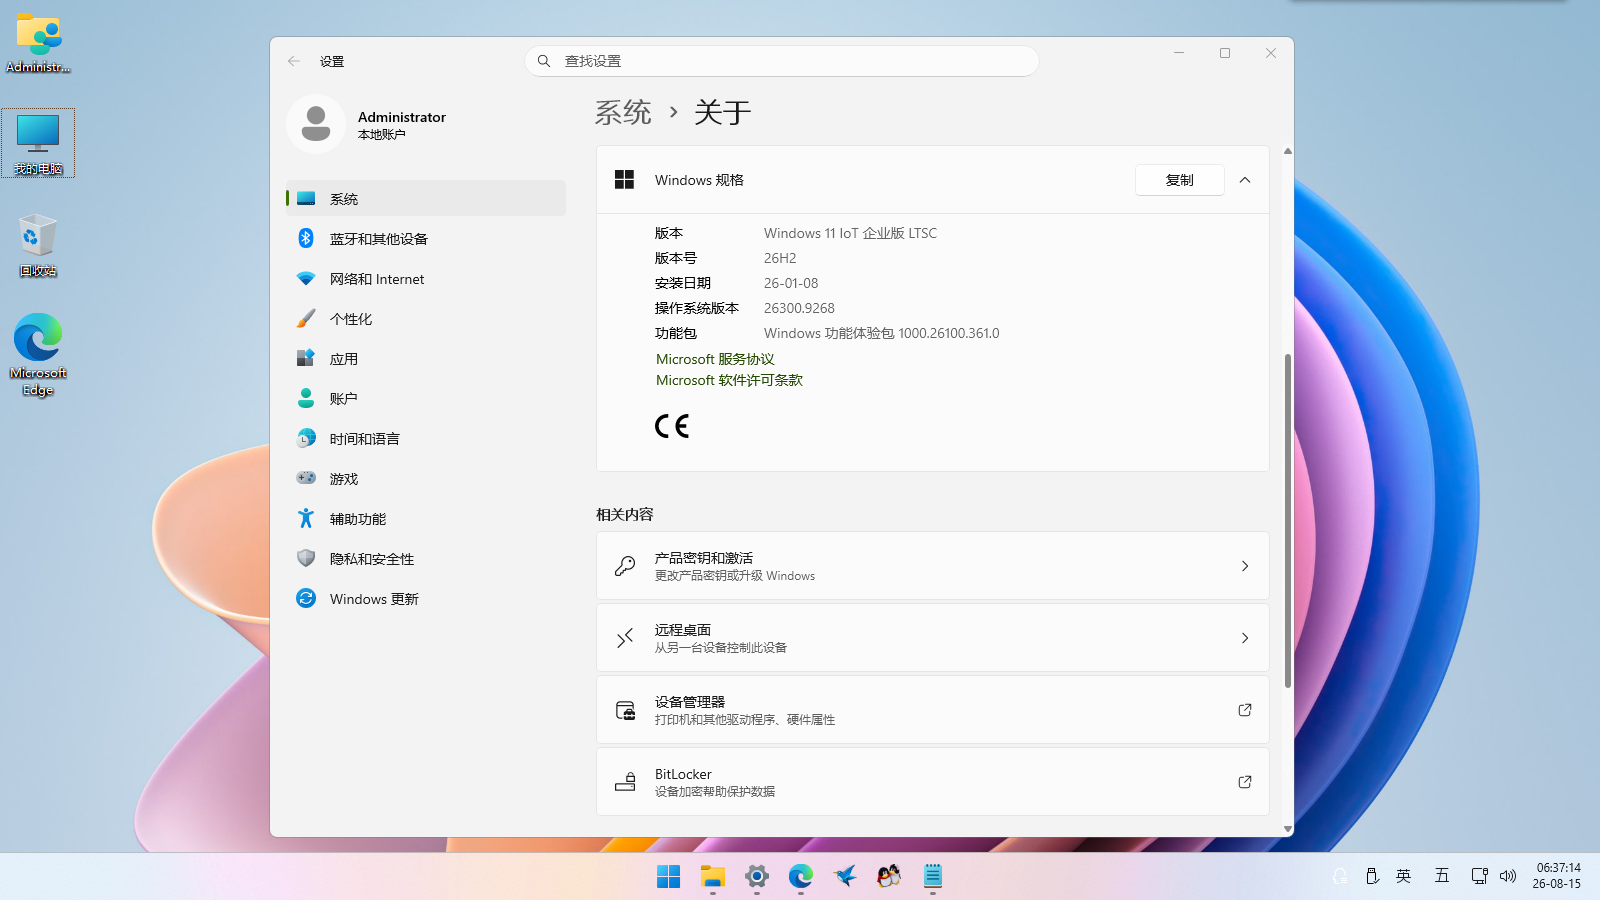The width and height of the screenshot is (1600, 900).
Task: Go back with the arrow beside 设置
Action: point(294,61)
